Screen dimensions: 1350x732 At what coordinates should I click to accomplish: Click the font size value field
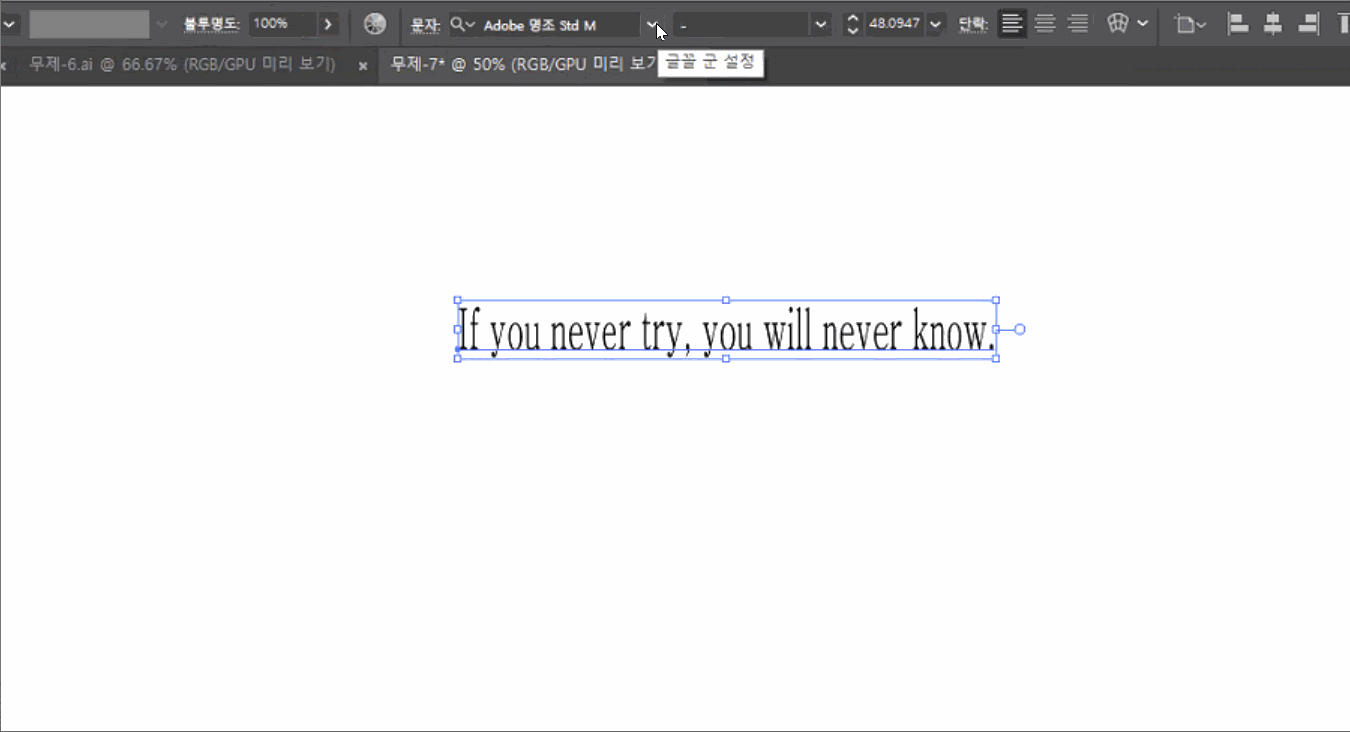pos(894,24)
